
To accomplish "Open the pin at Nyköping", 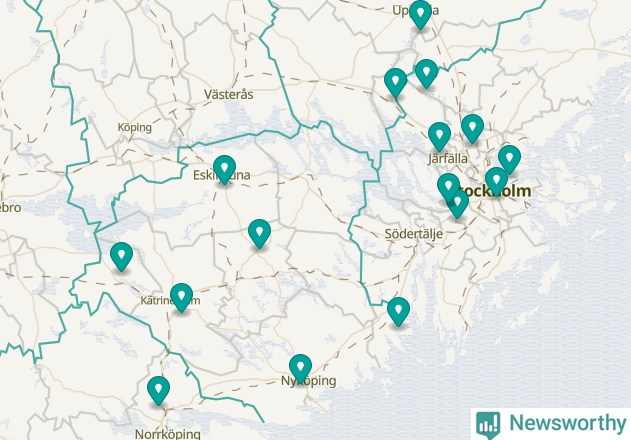I will point(300,369).
